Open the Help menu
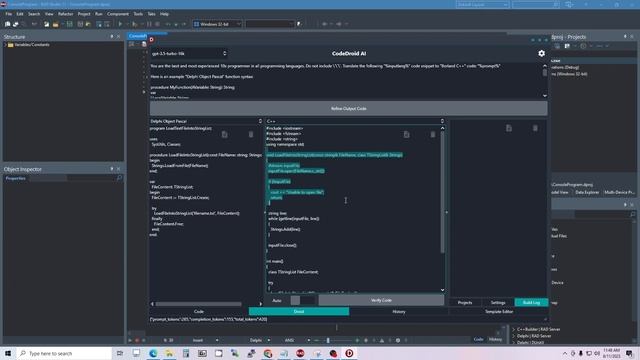 click(164, 14)
